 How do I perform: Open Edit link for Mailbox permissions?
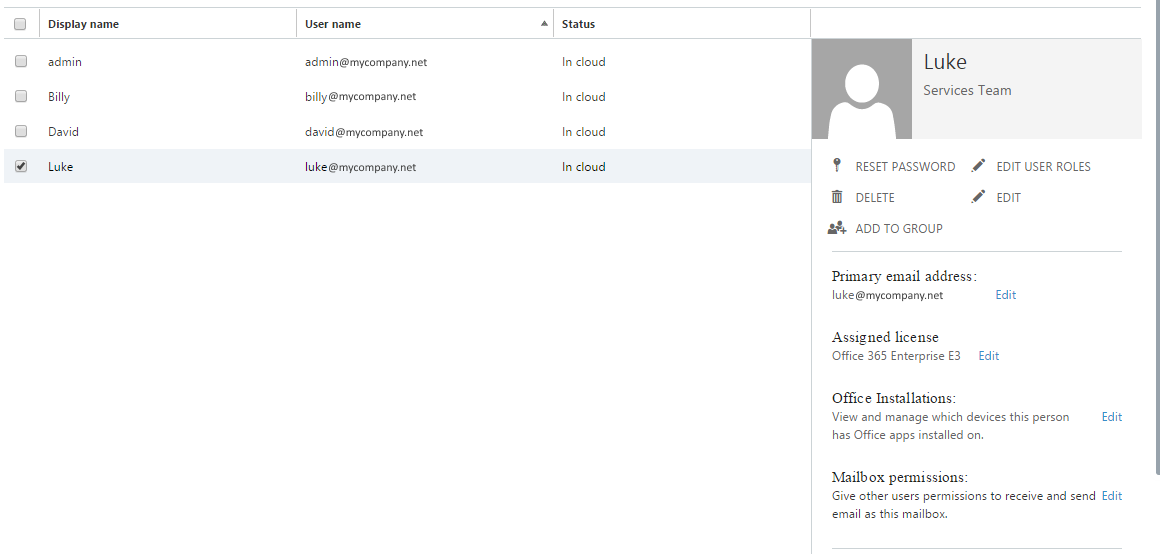click(x=1111, y=496)
